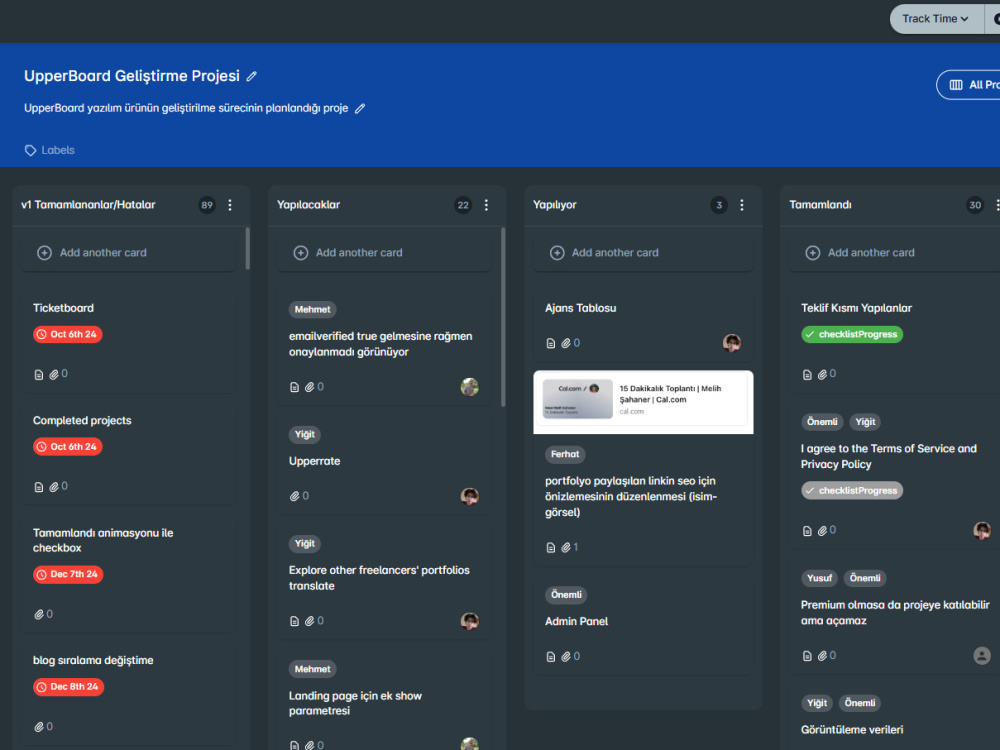Add another card in Yapılacaklar

(x=384, y=253)
